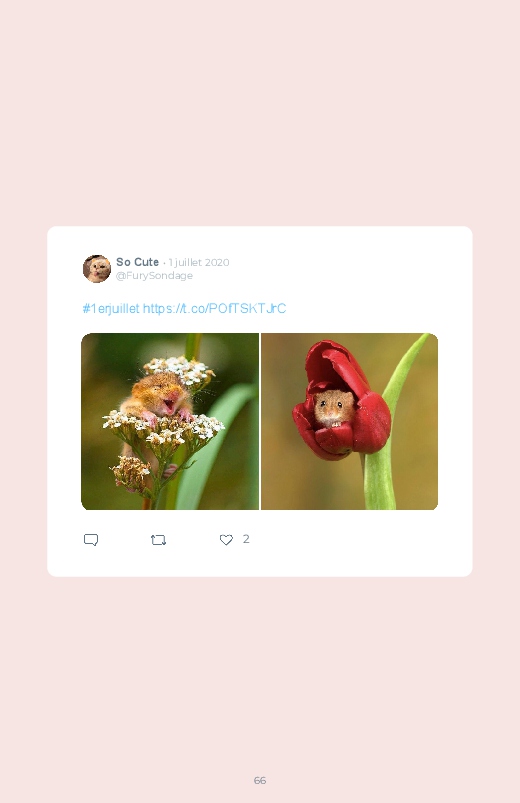Click the 1 juillet 2020 timestamp
This screenshot has height=803, width=520.
point(199,262)
